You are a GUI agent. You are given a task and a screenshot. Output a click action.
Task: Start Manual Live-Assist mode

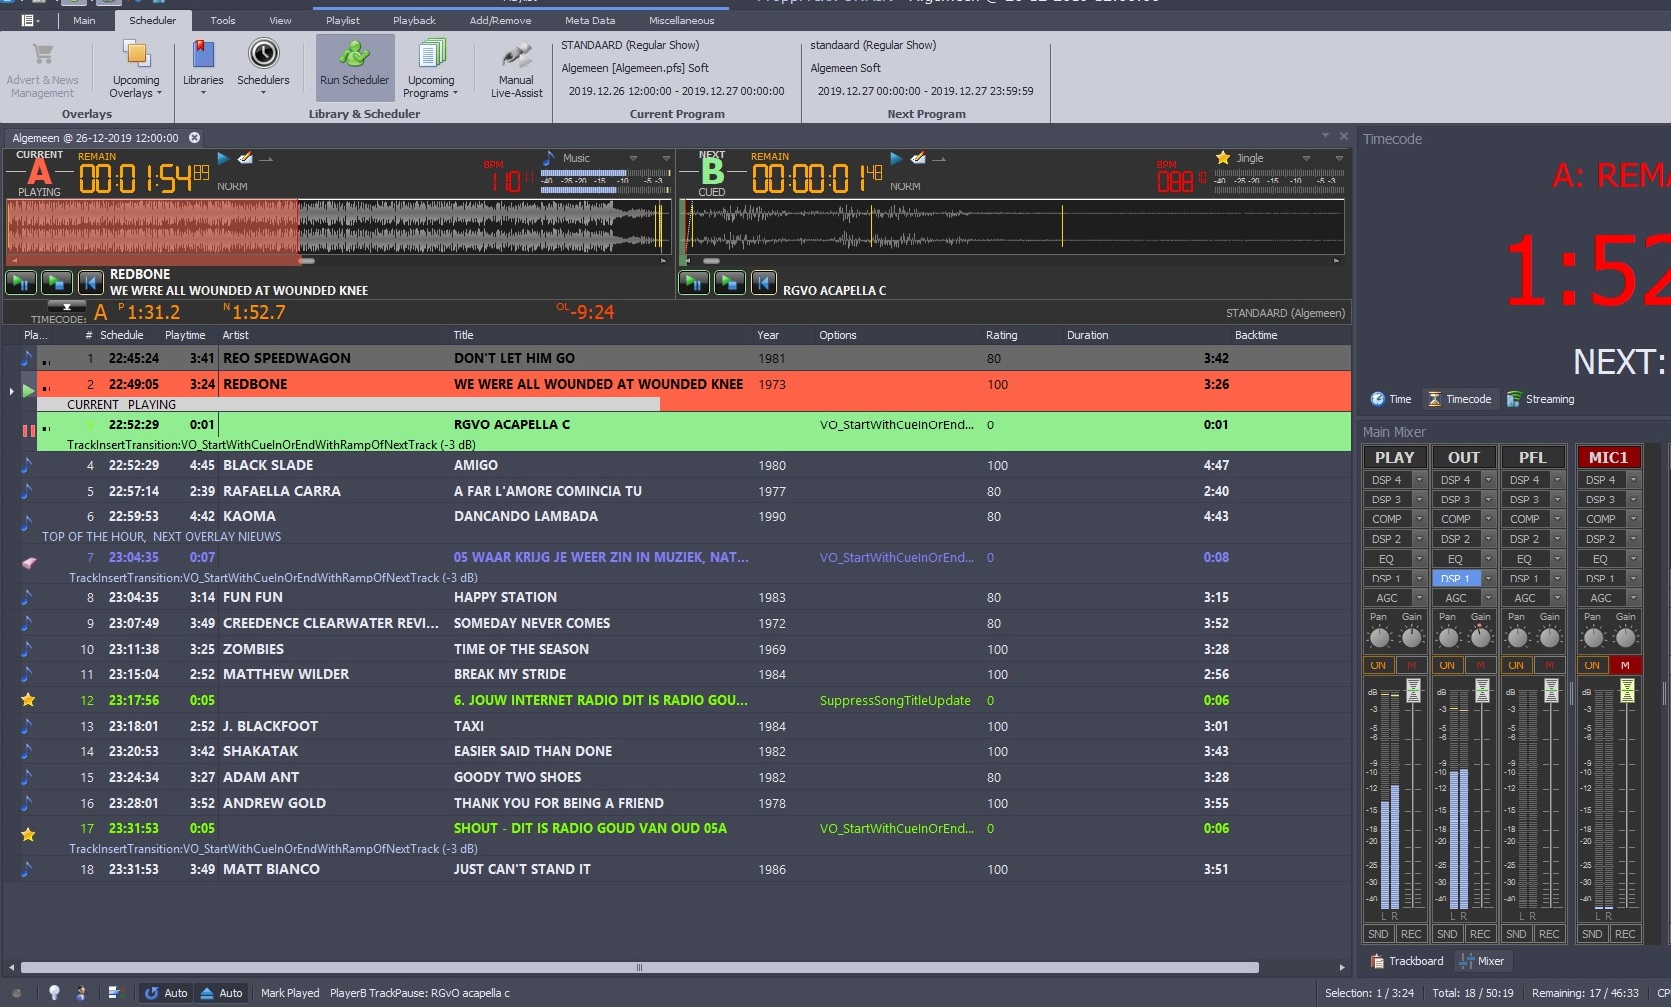[x=516, y=70]
